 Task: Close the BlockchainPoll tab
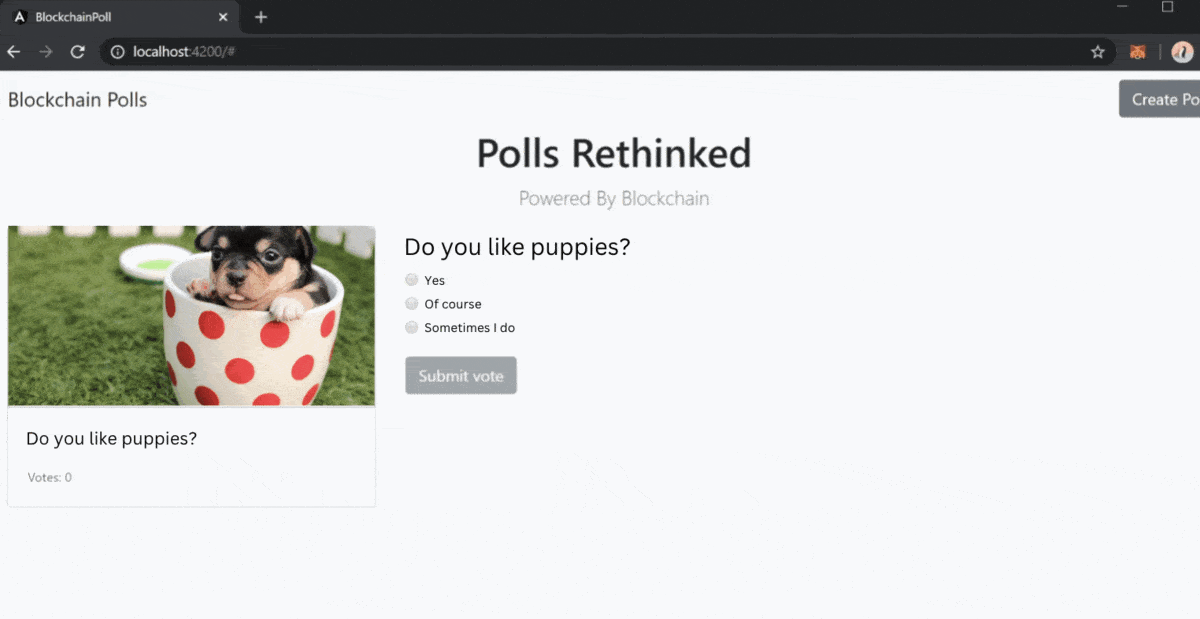pyautogui.click(x=223, y=17)
